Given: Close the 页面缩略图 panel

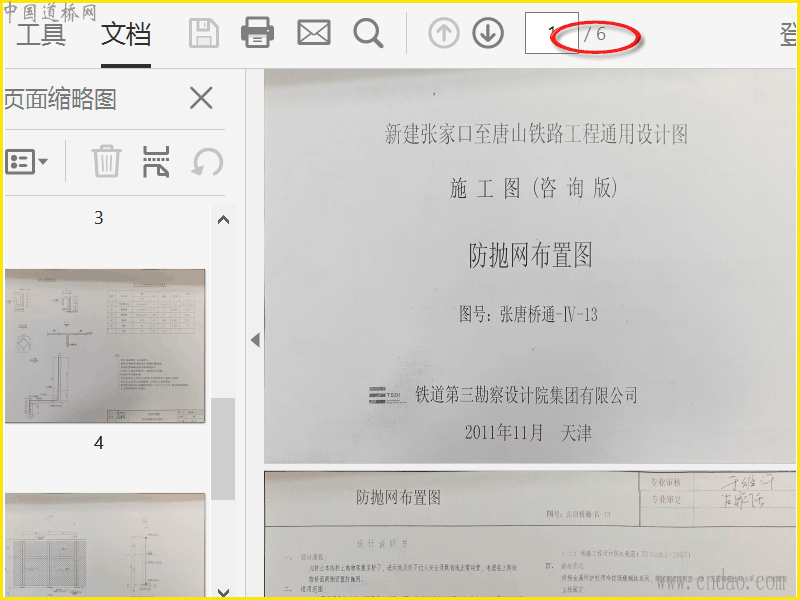Looking at the screenshot, I should (201, 98).
